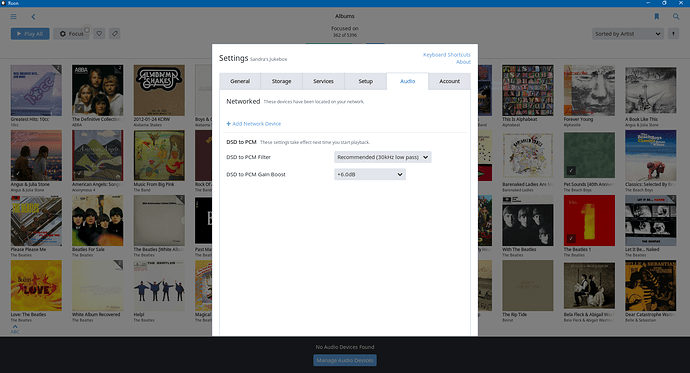This screenshot has width=690, height=373.
Task: Switch to the Account tab
Action: (449, 81)
